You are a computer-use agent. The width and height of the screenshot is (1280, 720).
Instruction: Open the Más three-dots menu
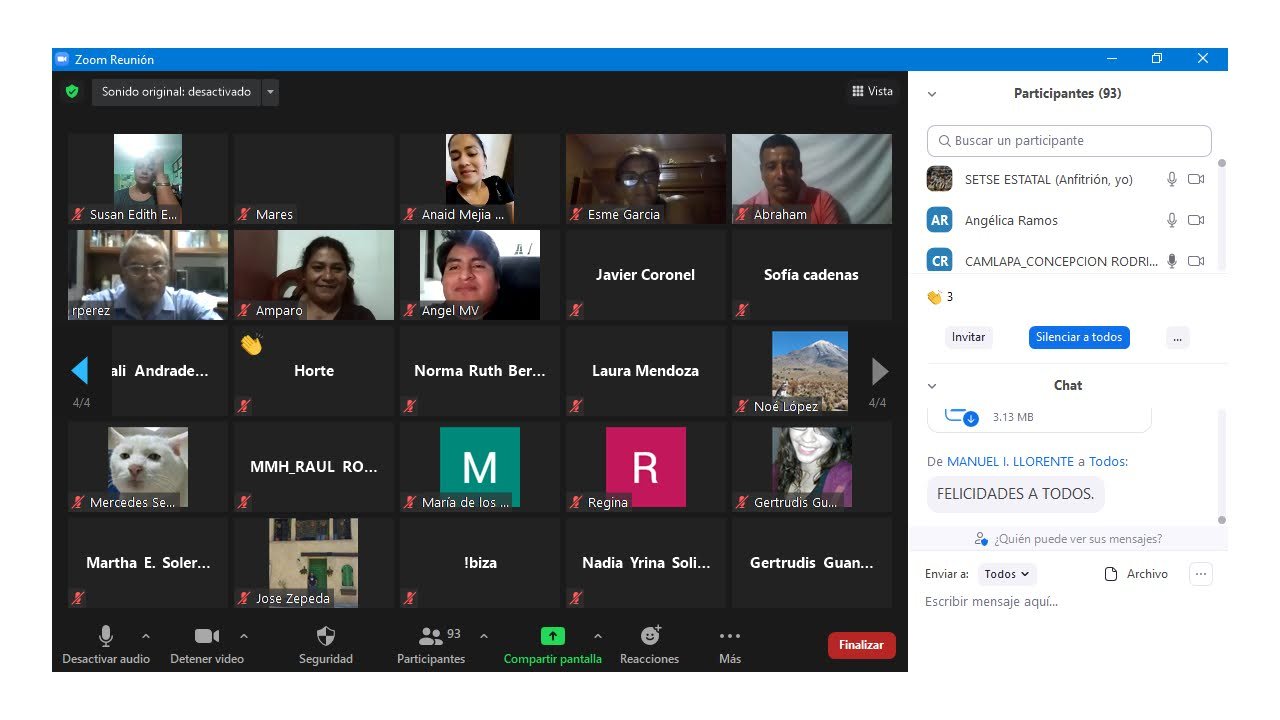coord(730,636)
